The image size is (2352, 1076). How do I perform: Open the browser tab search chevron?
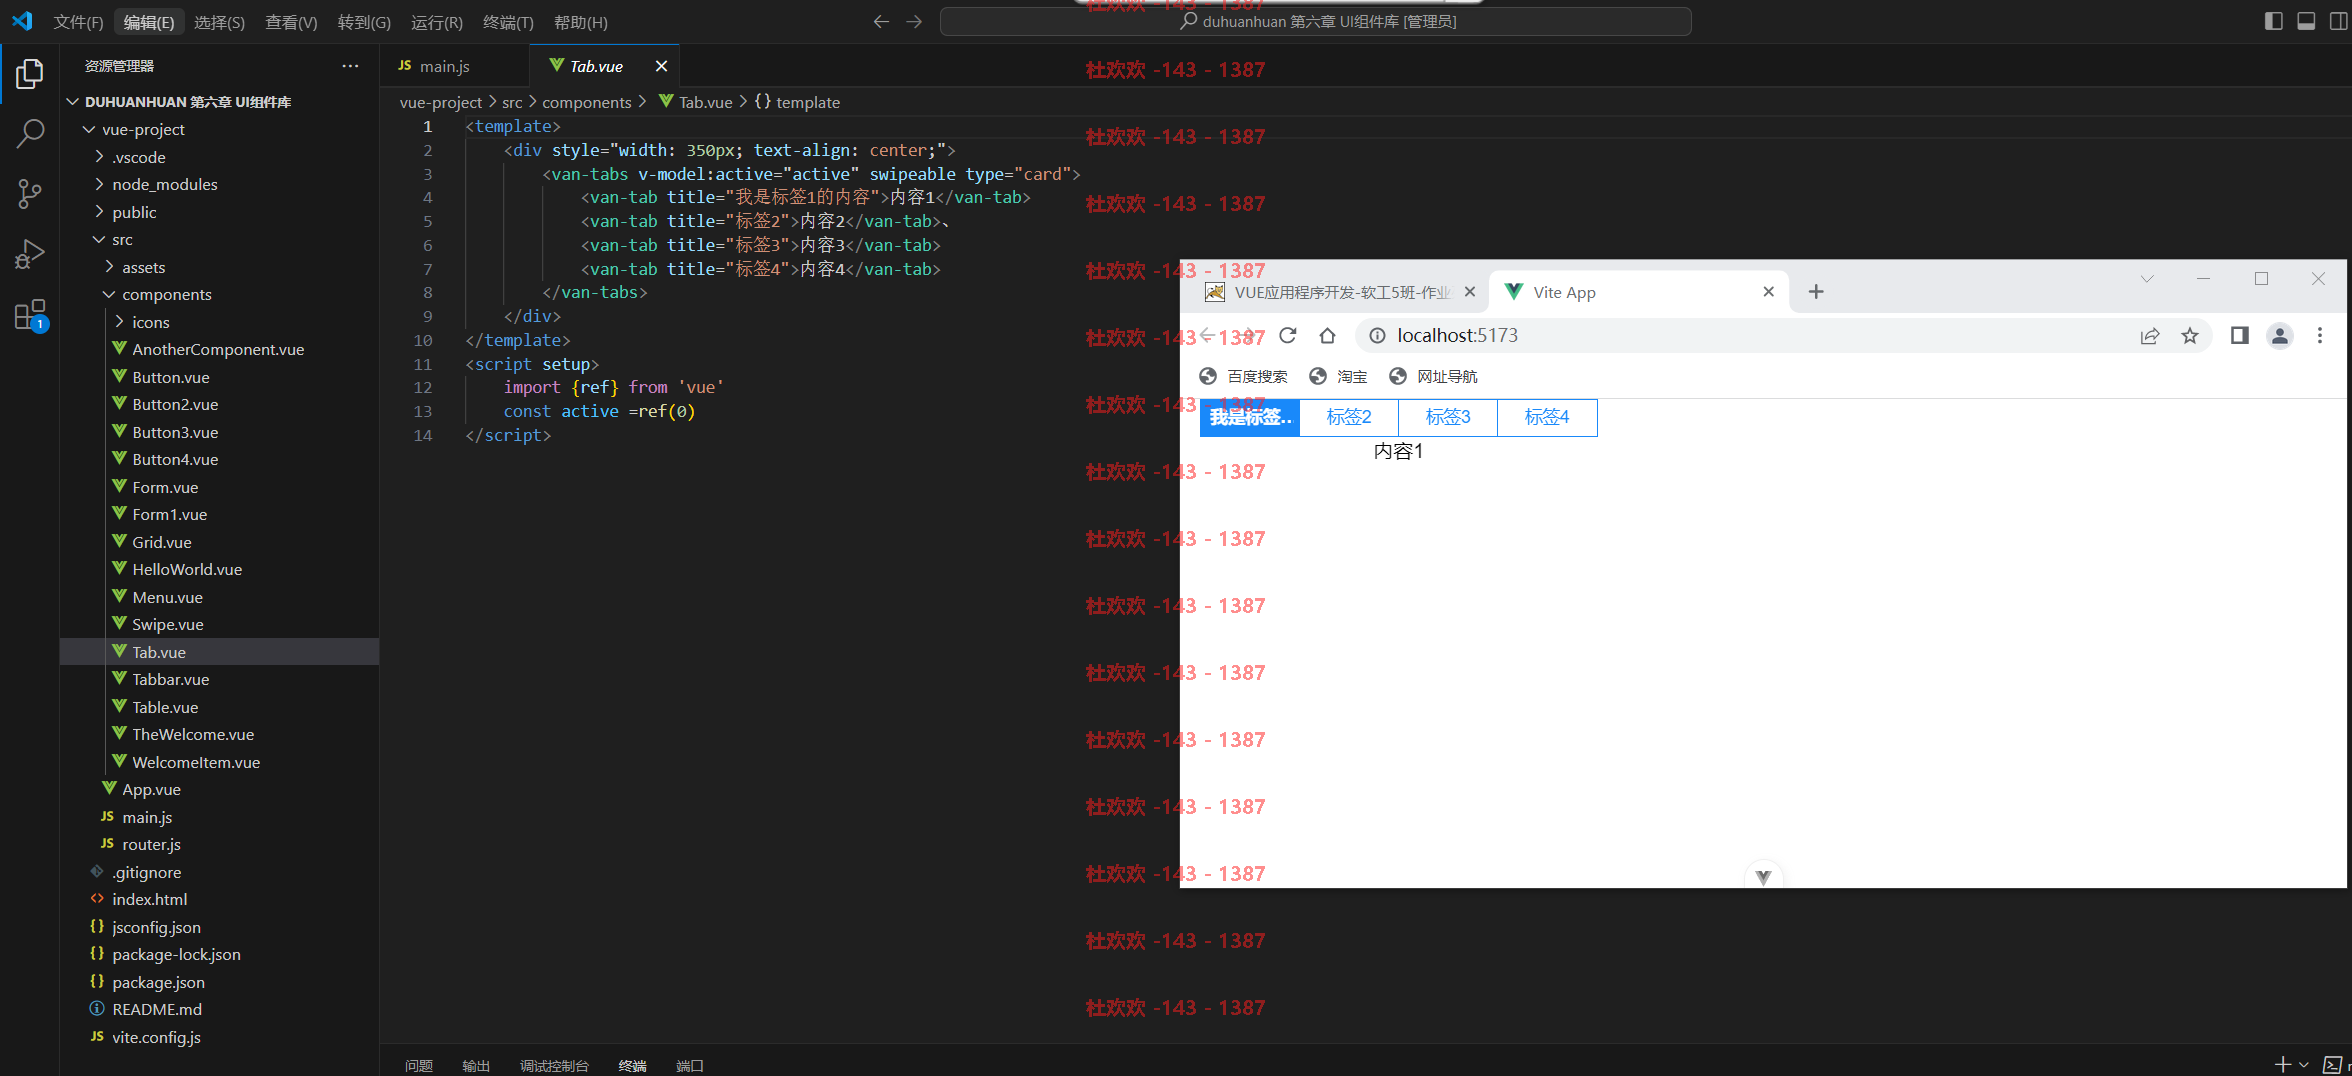2147,279
